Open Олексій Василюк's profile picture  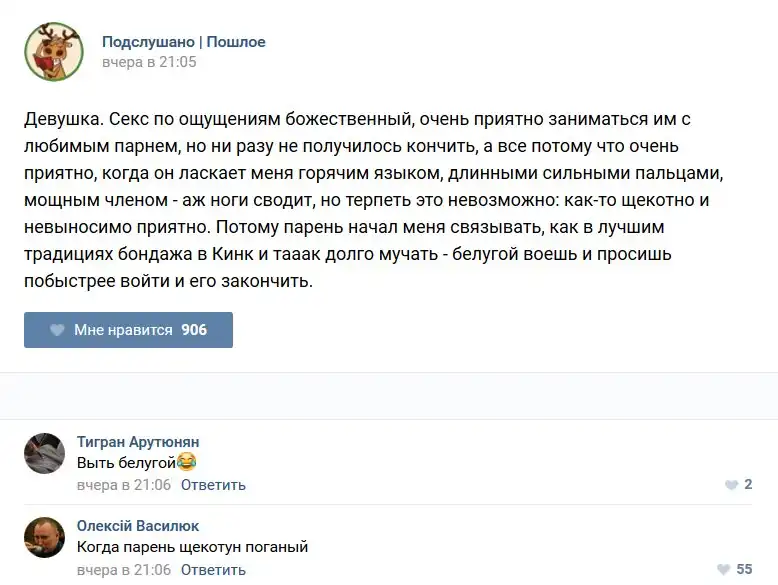click(x=44, y=537)
